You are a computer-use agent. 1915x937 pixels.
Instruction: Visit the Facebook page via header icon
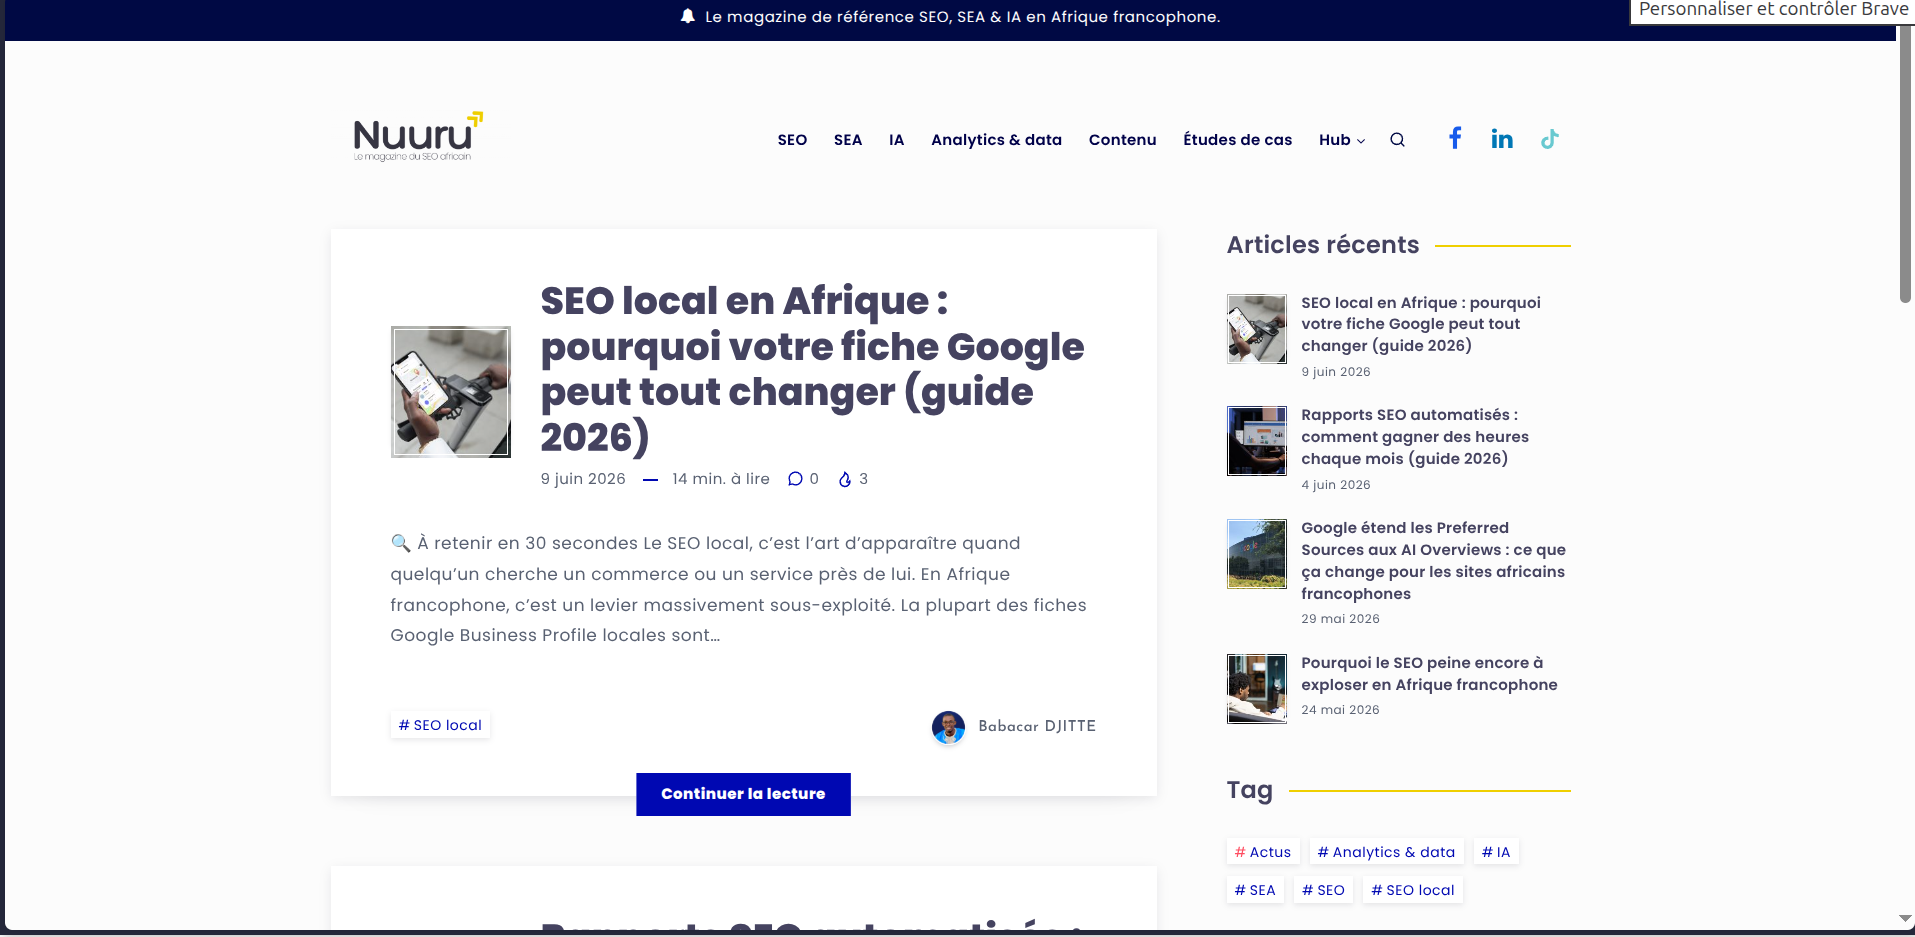(1455, 138)
